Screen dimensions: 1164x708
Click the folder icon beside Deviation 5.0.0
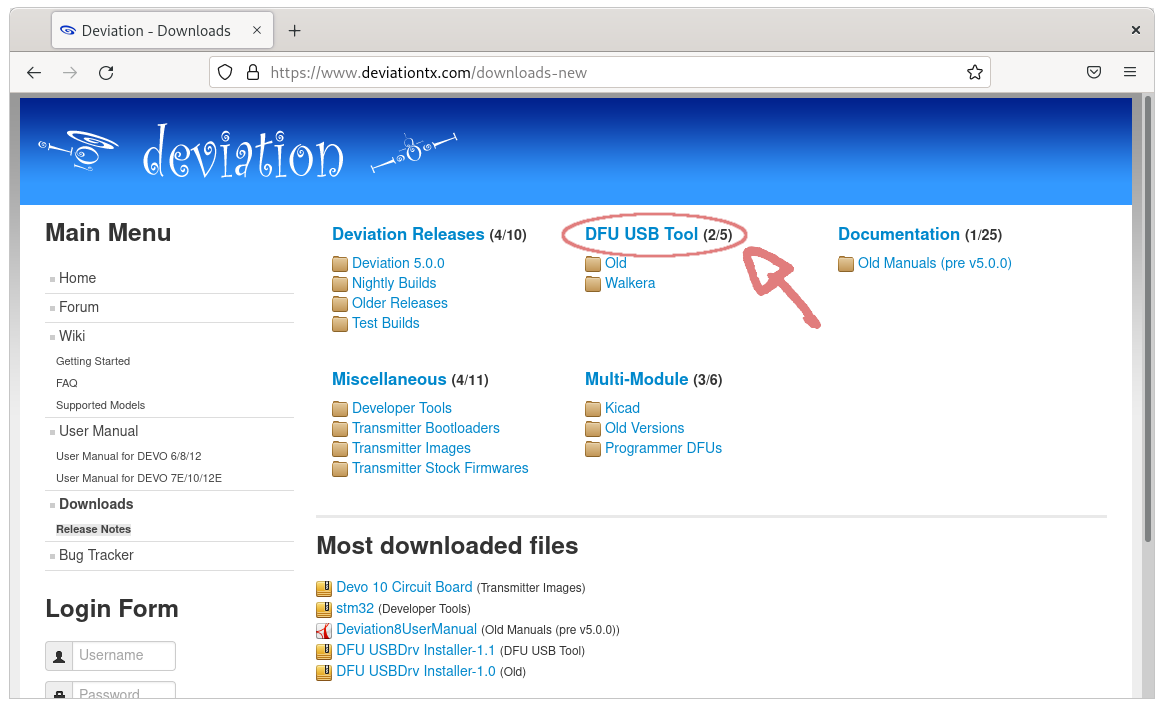[x=340, y=263]
